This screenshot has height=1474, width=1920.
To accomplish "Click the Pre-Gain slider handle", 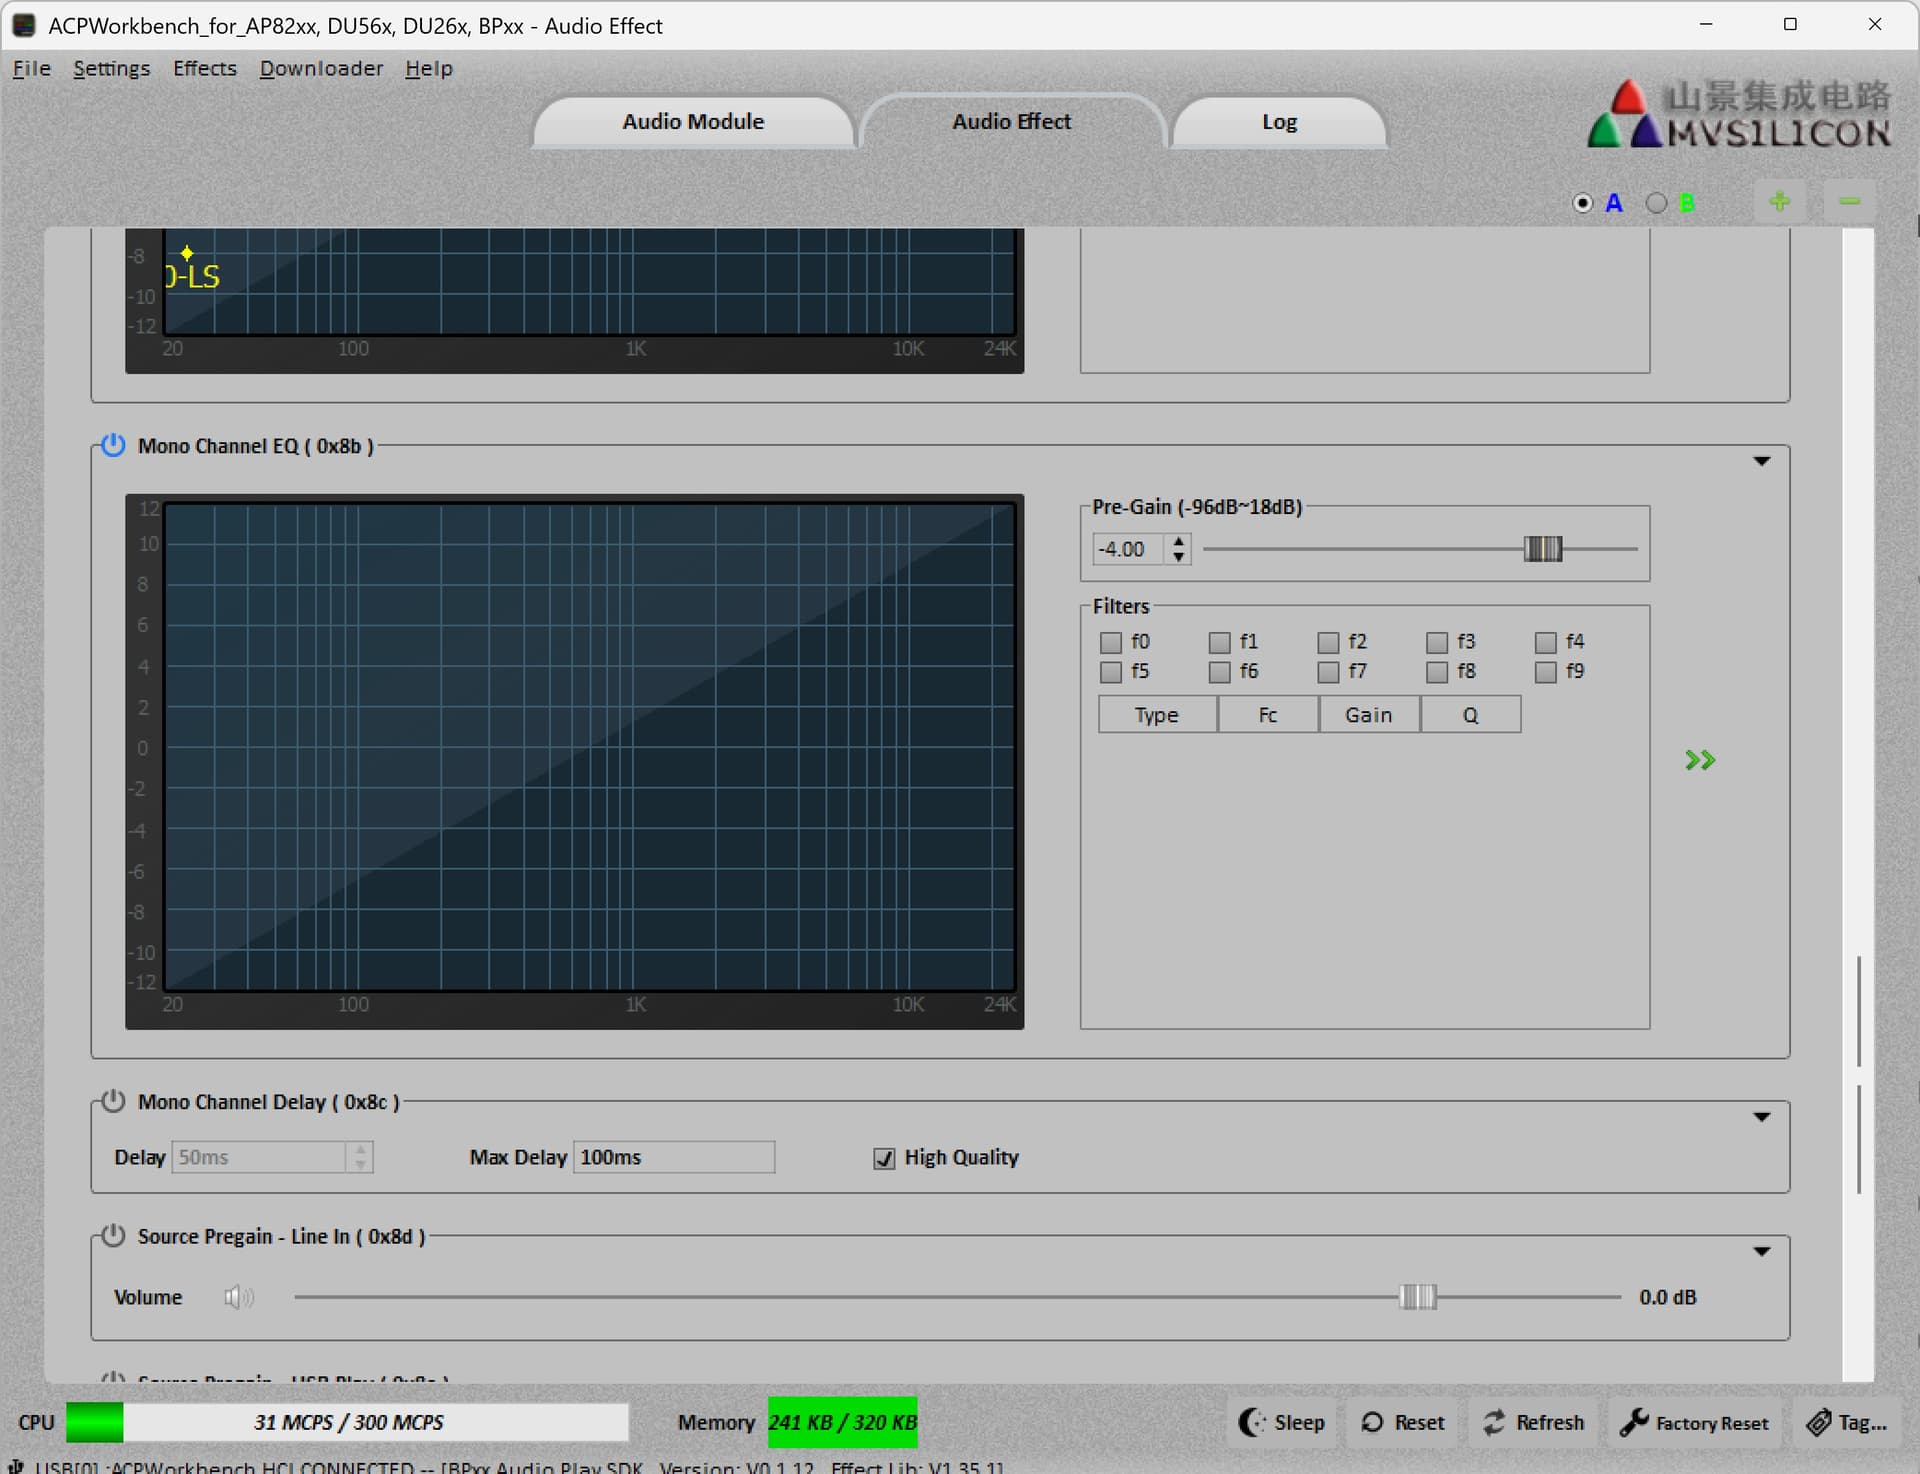I will [1542, 549].
